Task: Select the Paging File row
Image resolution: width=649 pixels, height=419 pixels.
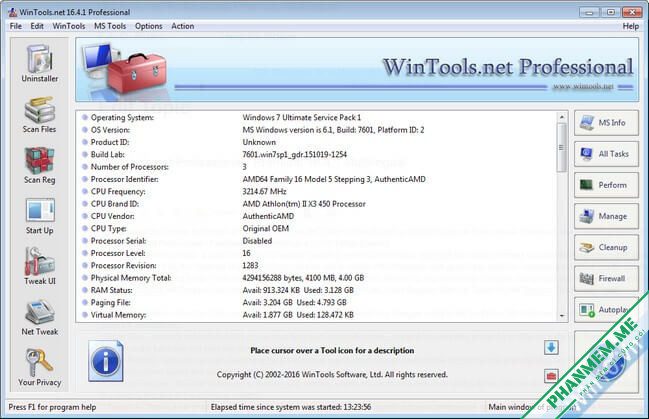Action: [x=317, y=302]
